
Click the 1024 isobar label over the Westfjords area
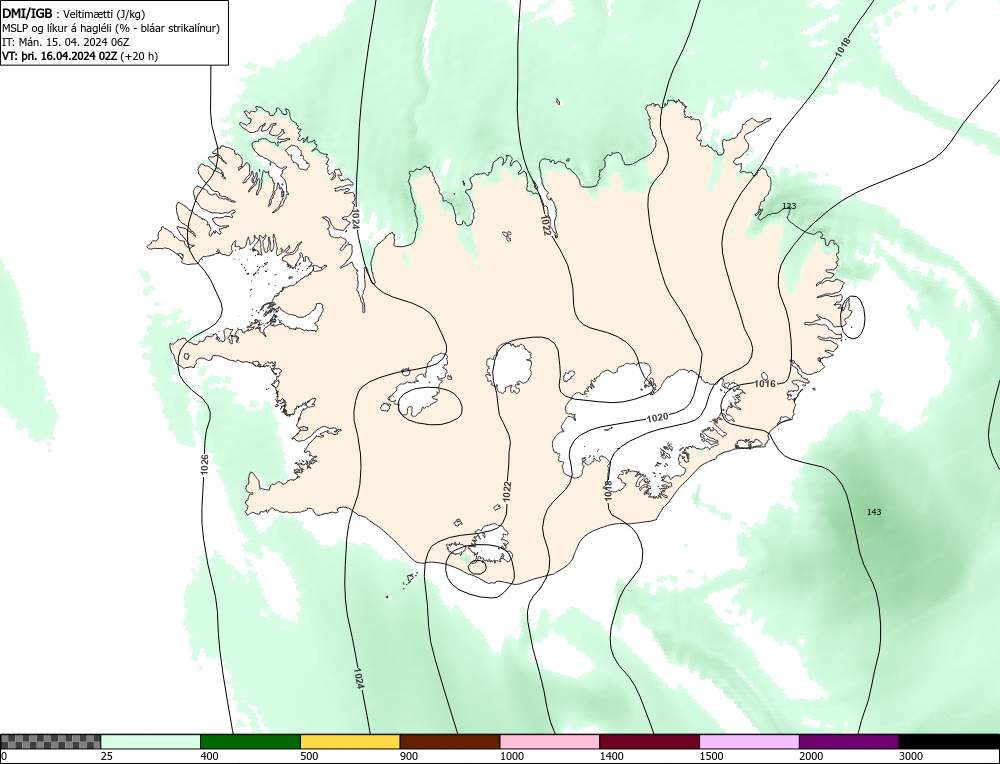pyautogui.click(x=355, y=219)
